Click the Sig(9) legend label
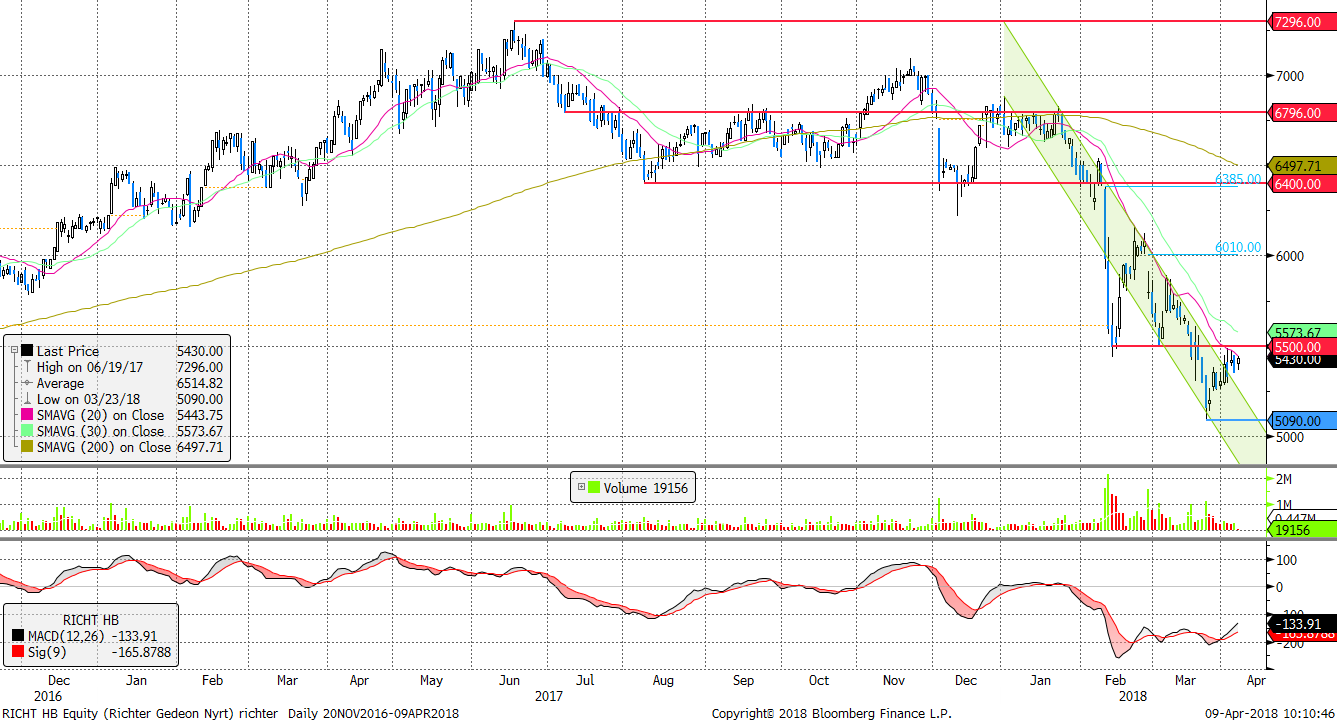The image size is (1337, 722). pyautogui.click(x=47, y=651)
